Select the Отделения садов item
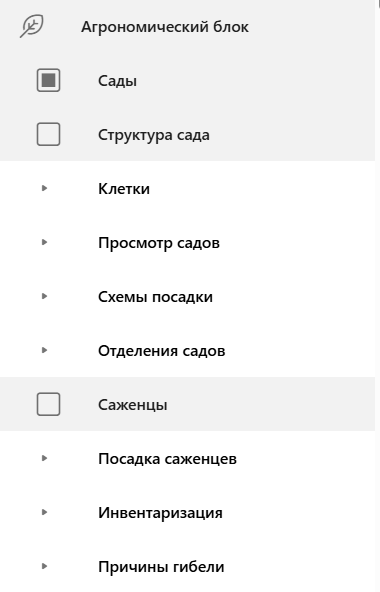Viewport: 380px width, 592px height. click(162, 351)
